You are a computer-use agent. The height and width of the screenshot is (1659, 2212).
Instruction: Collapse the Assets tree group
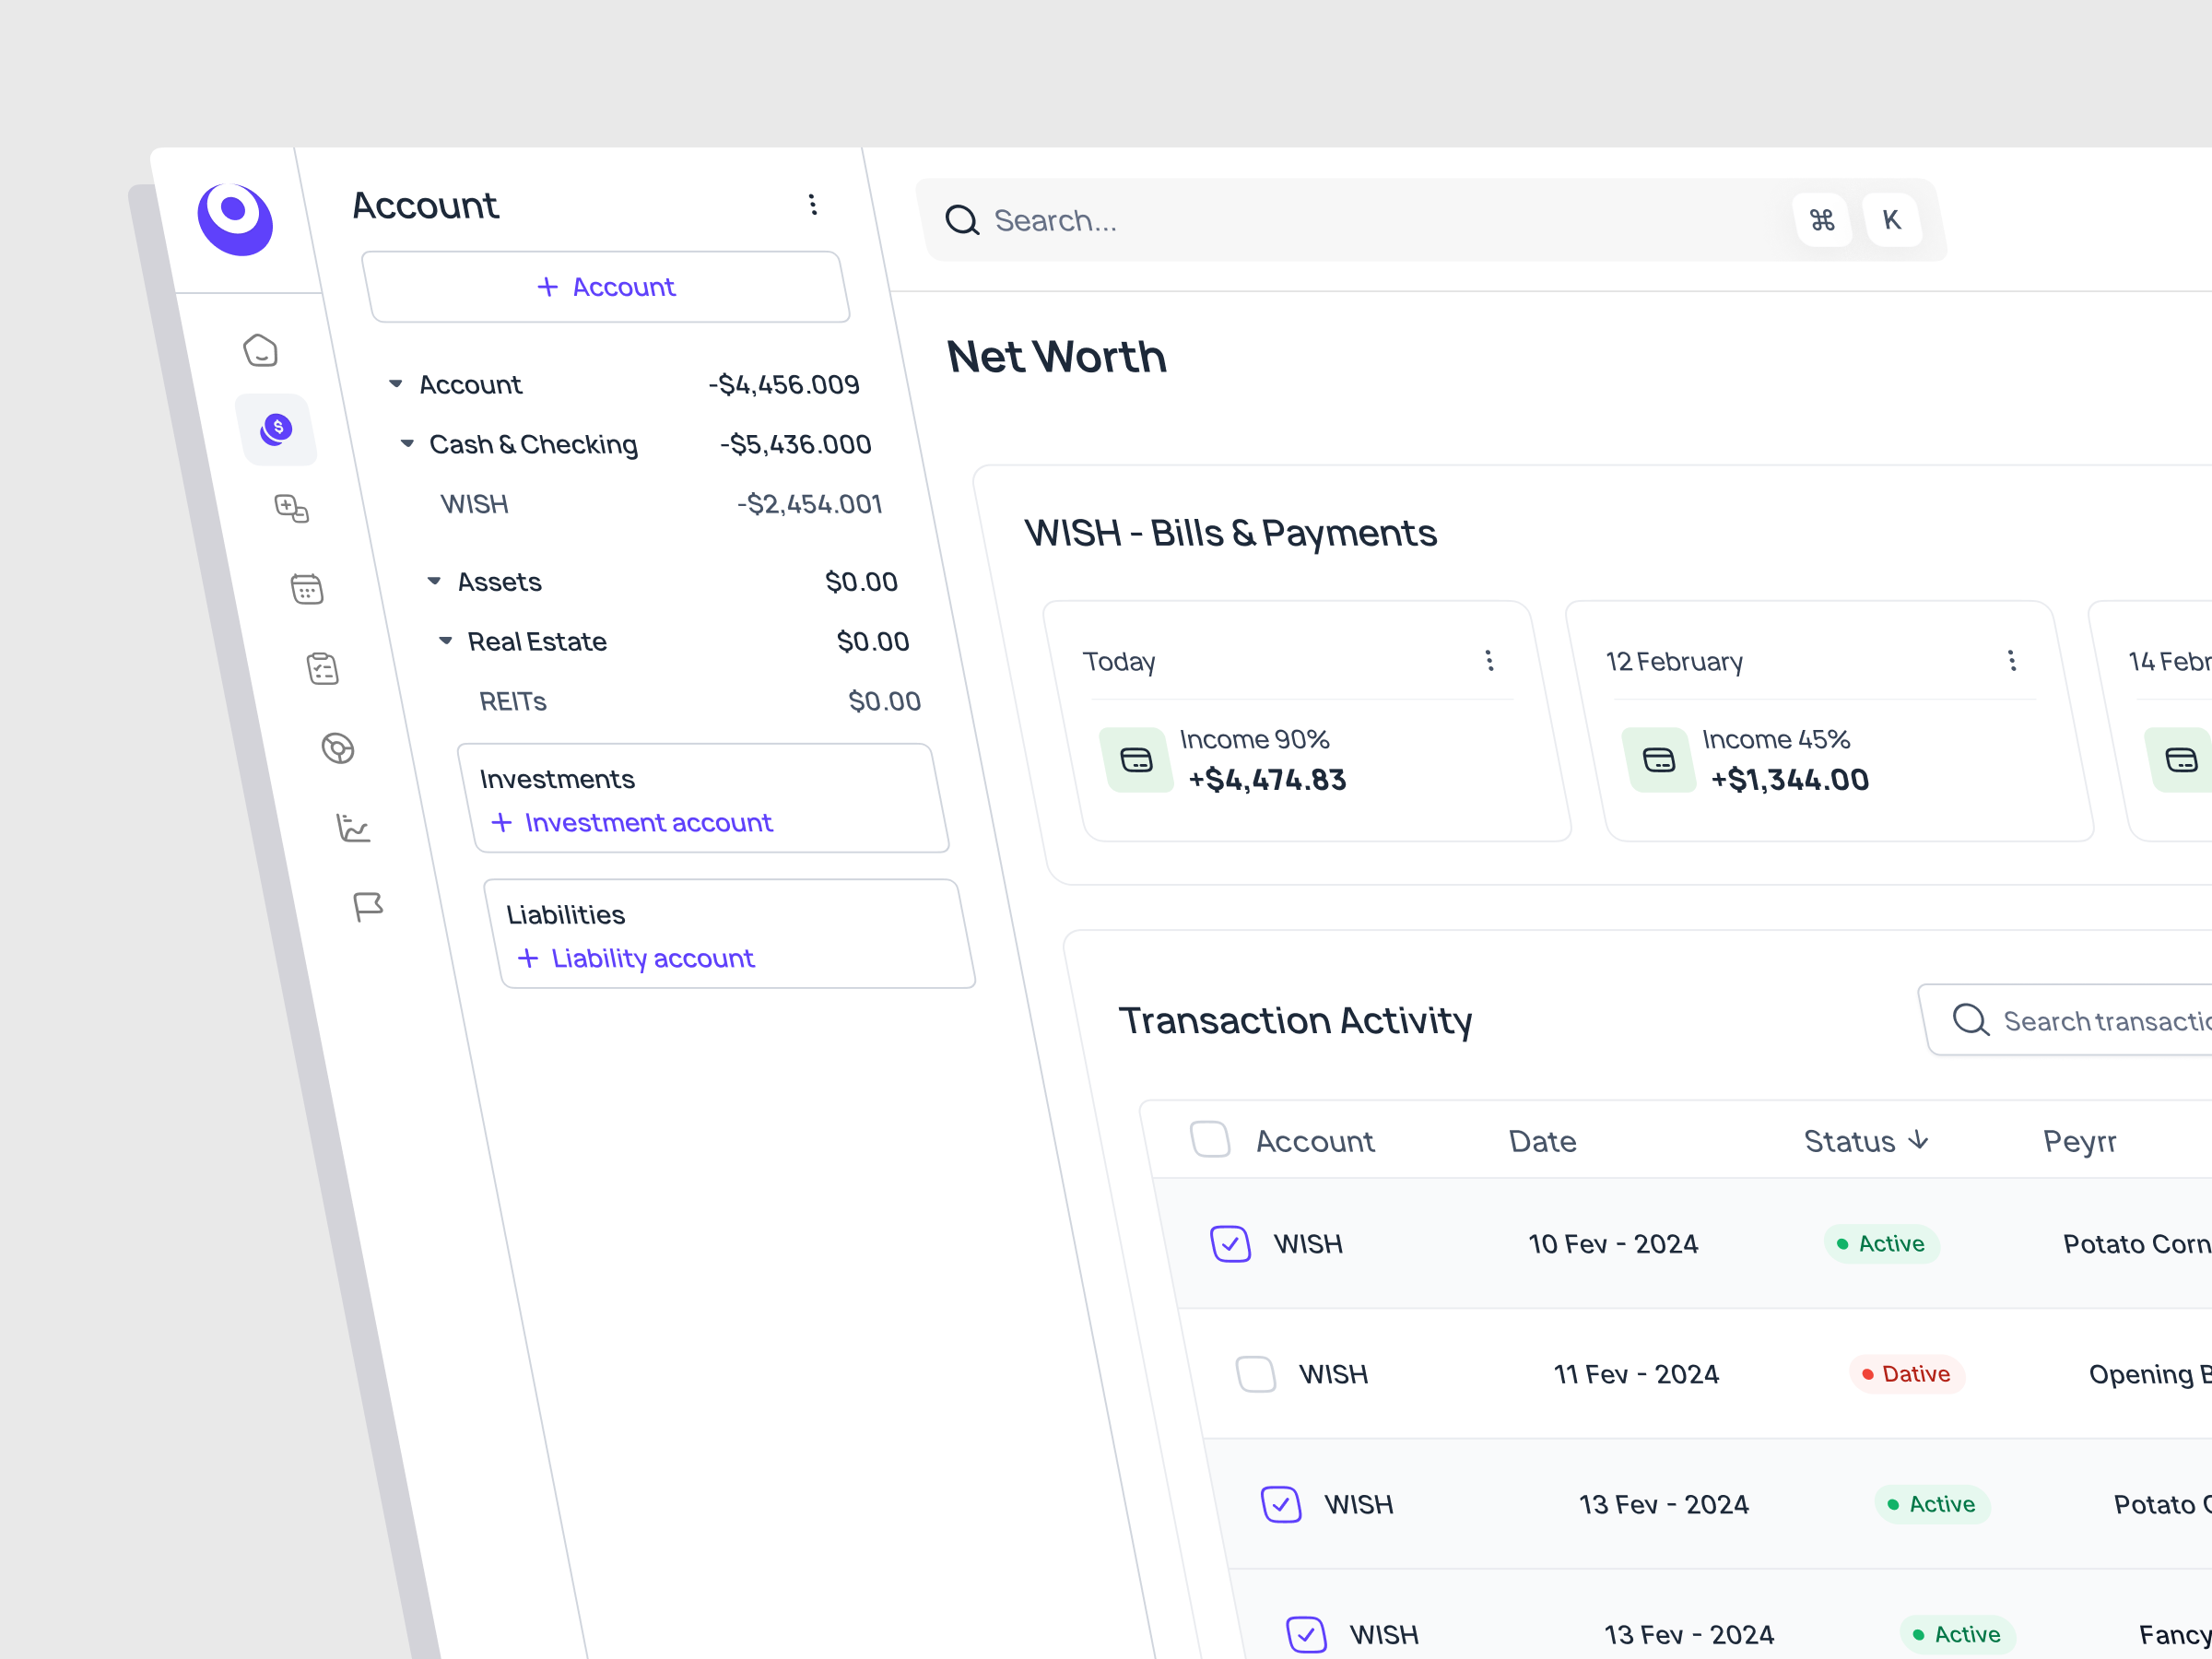[434, 581]
